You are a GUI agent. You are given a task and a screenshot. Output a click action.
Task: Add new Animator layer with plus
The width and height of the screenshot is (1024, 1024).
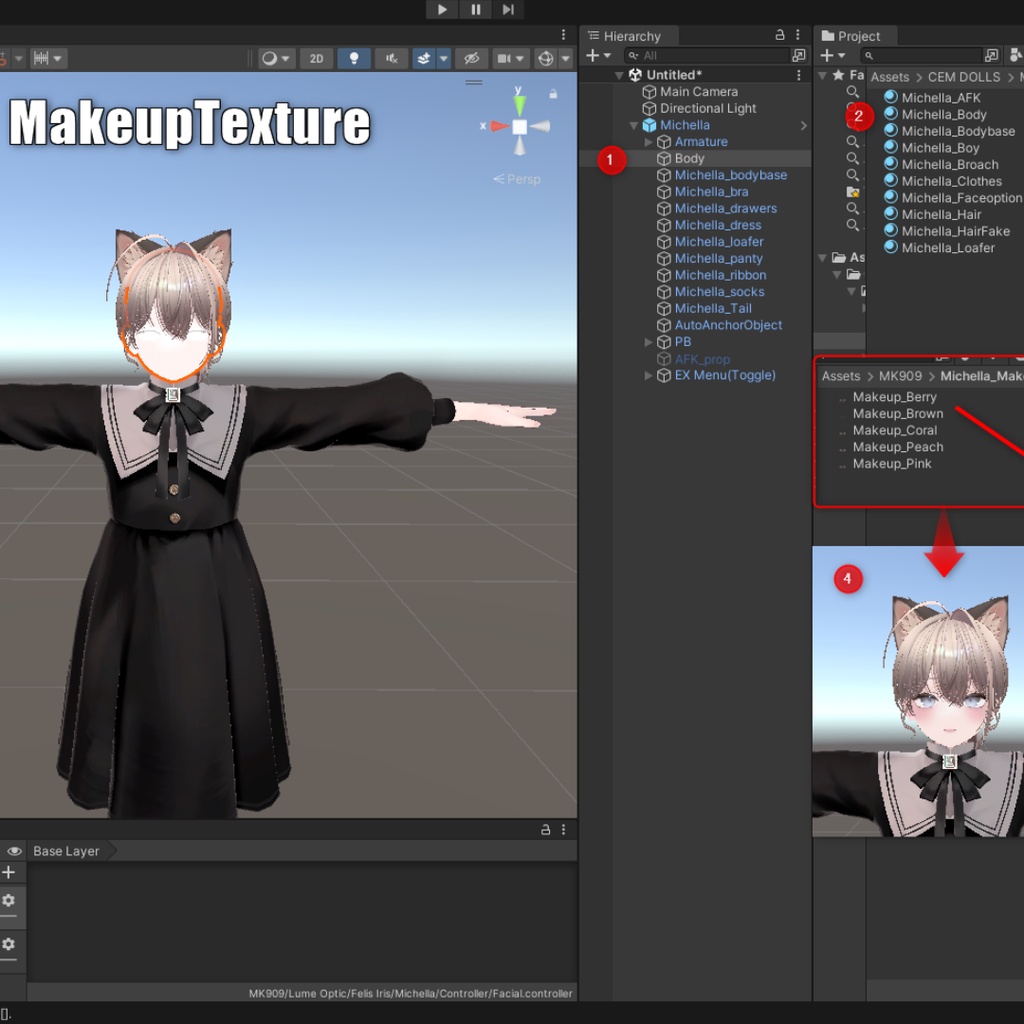(x=8, y=872)
